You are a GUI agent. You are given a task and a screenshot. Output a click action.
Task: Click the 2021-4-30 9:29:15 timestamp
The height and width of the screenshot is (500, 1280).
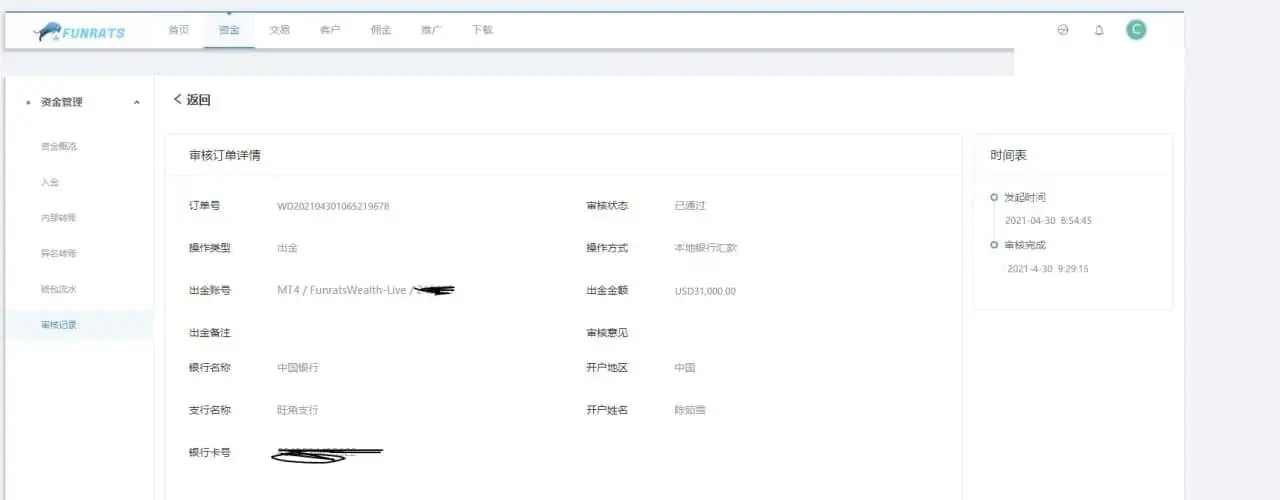(1048, 269)
